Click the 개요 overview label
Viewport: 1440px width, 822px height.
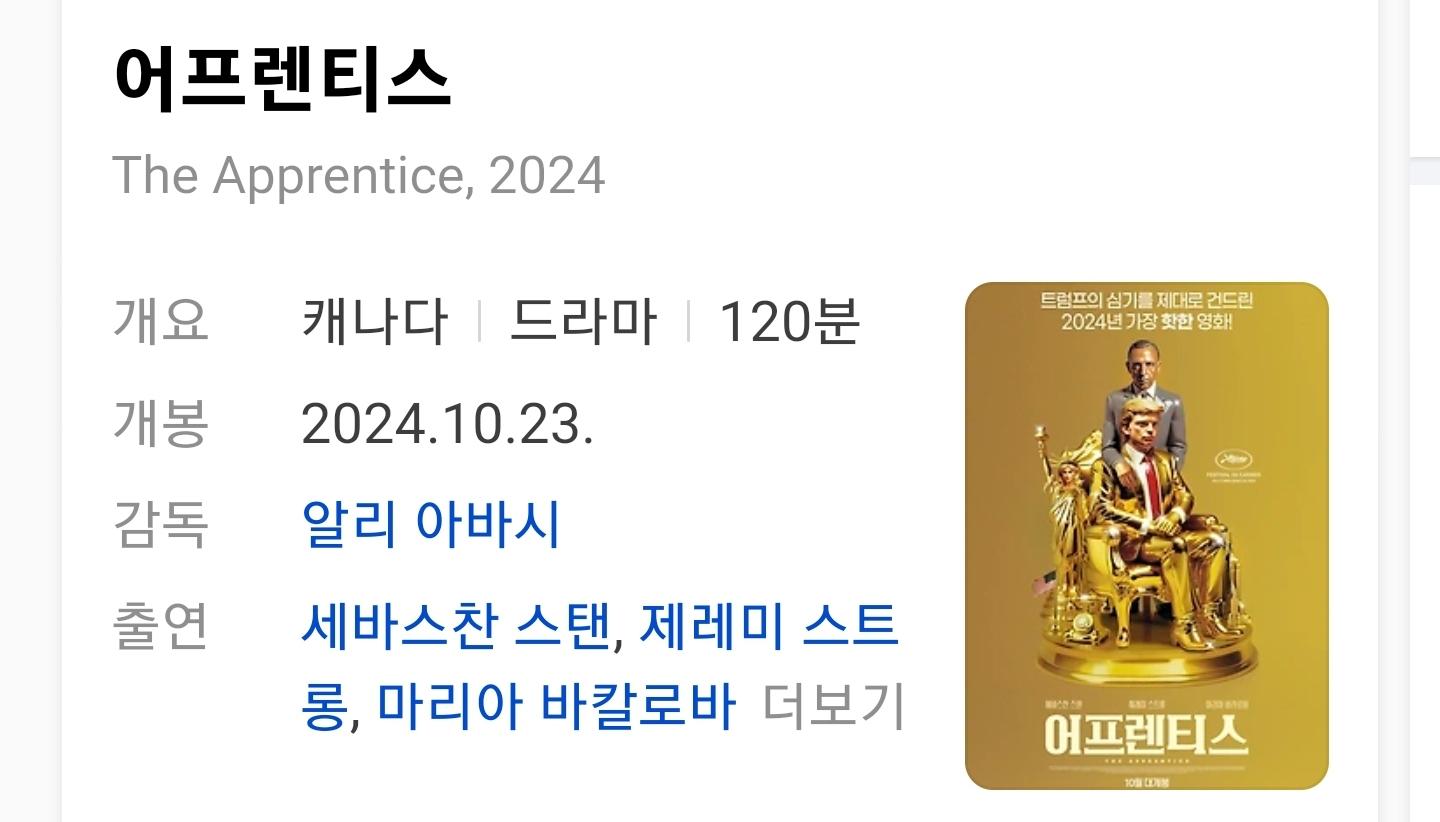pyautogui.click(x=161, y=322)
